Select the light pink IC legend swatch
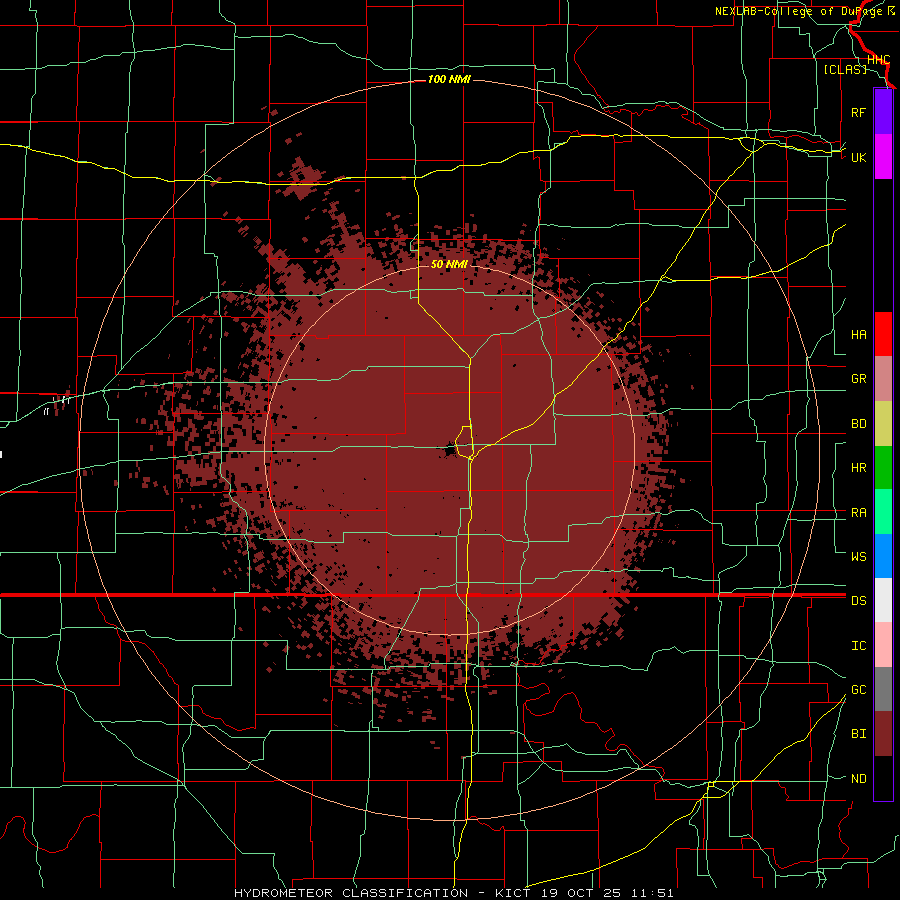Image resolution: width=900 pixels, height=900 pixels. pos(883,645)
